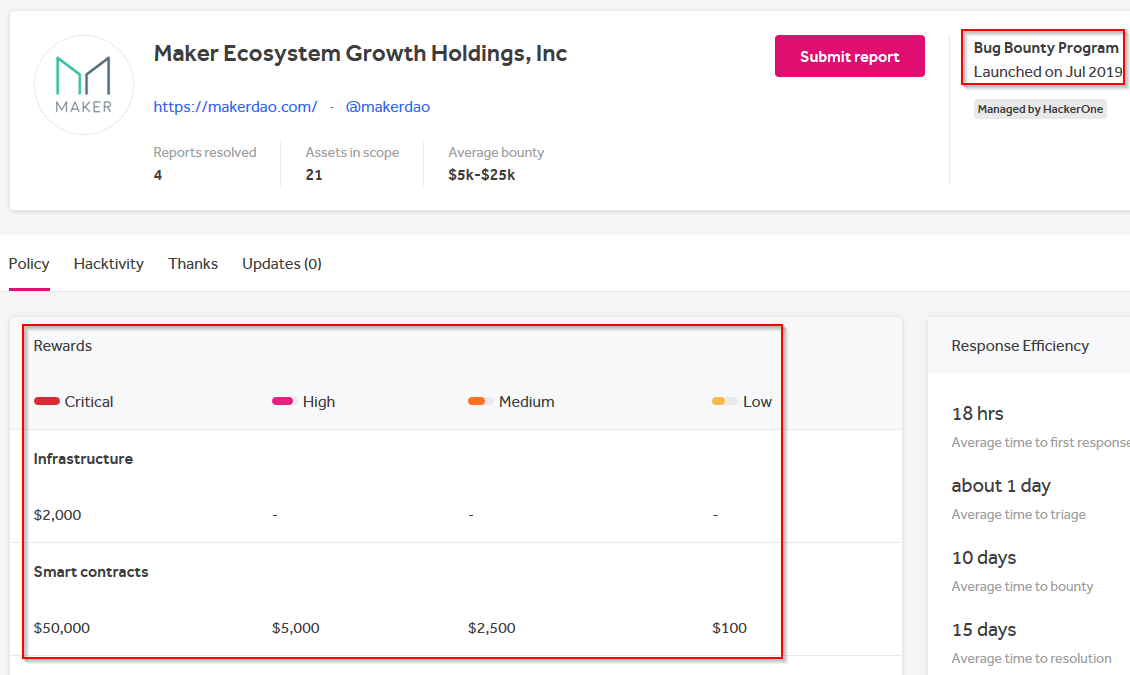Image resolution: width=1130 pixels, height=675 pixels.
Task: Click the 10 days bounty time value
Action: tap(984, 558)
